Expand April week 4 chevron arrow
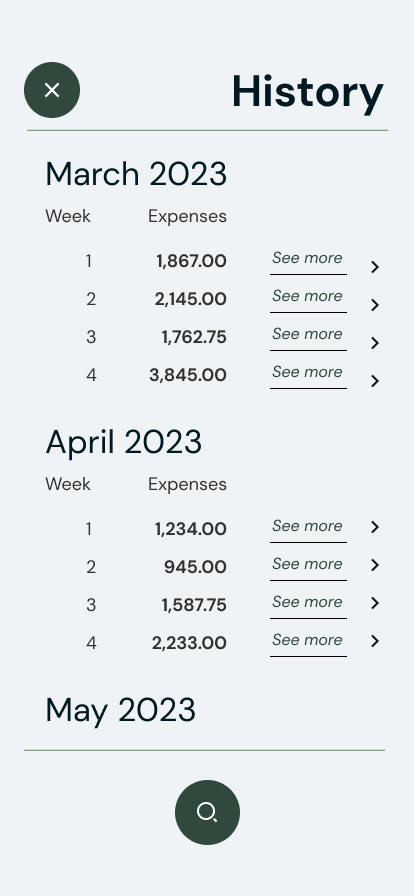The width and height of the screenshot is (414, 896). point(375,641)
